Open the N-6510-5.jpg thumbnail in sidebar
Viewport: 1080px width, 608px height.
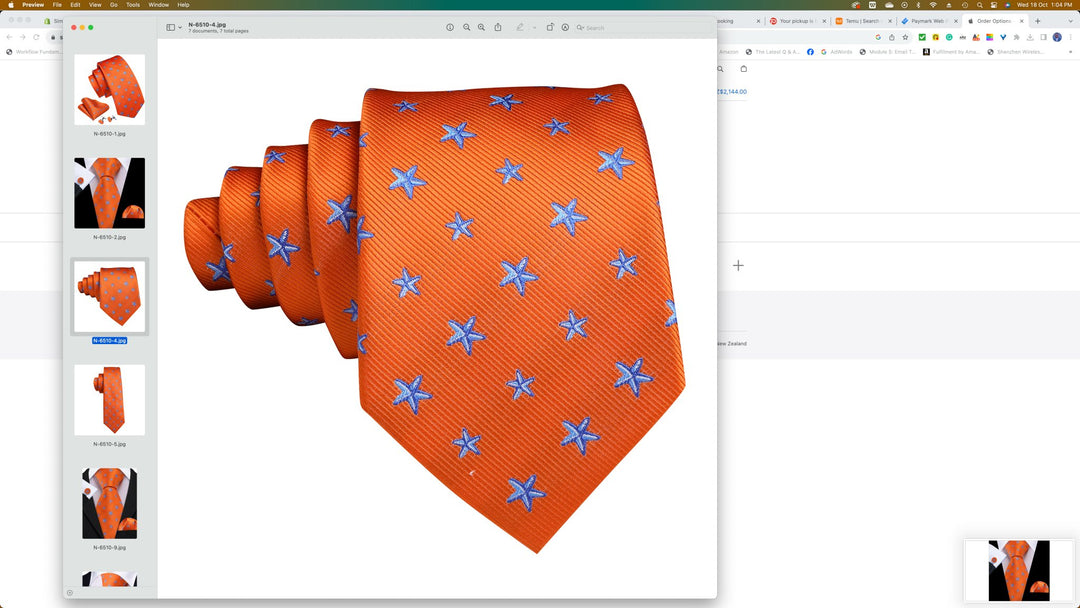(109, 400)
